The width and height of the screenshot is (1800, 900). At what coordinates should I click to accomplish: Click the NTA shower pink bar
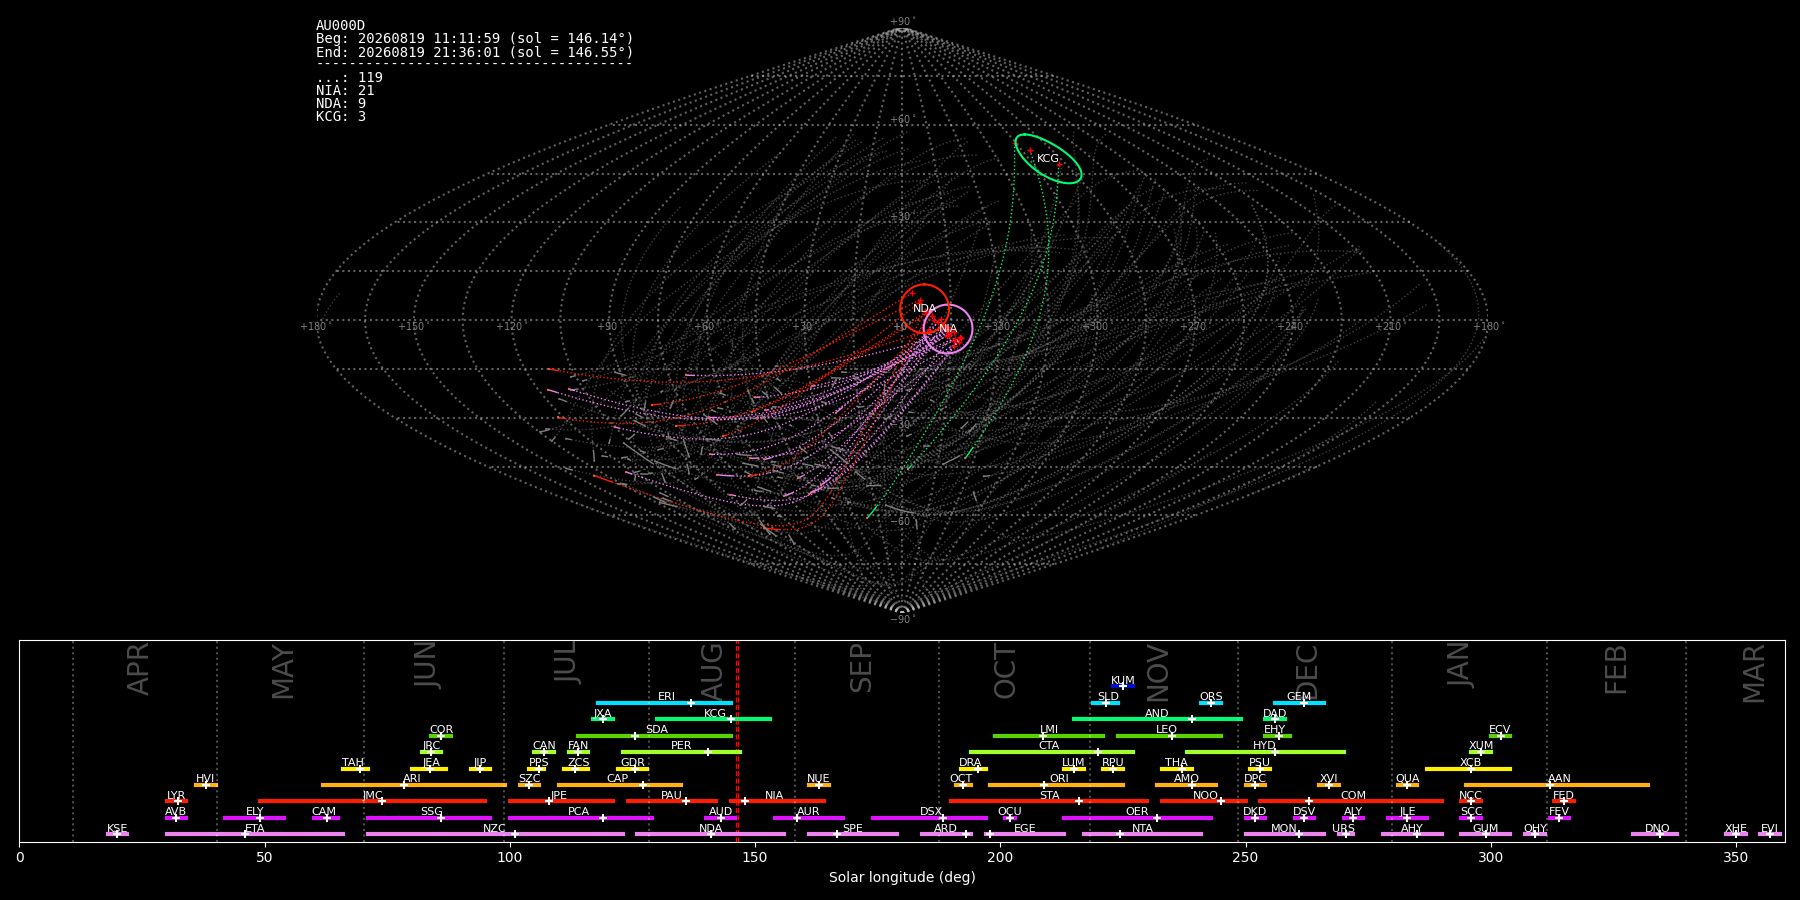coord(1142,834)
